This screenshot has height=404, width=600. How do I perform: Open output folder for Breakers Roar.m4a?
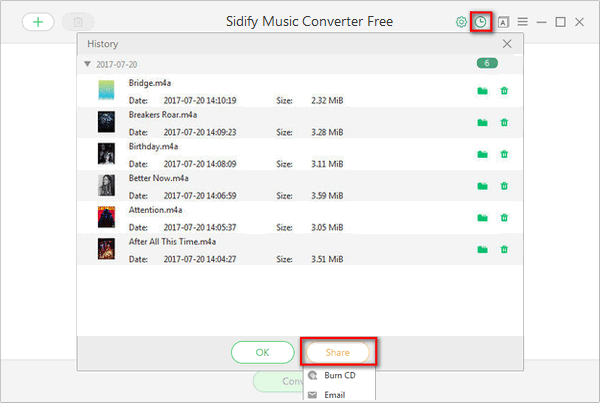pos(483,122)
